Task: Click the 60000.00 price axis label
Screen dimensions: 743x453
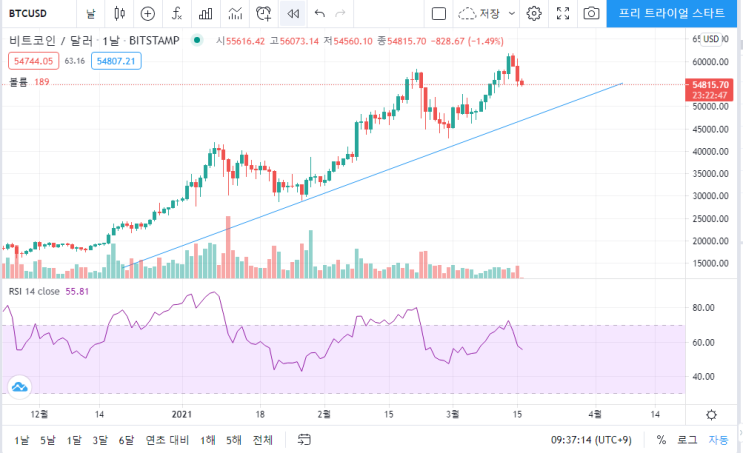Action: 710,62
